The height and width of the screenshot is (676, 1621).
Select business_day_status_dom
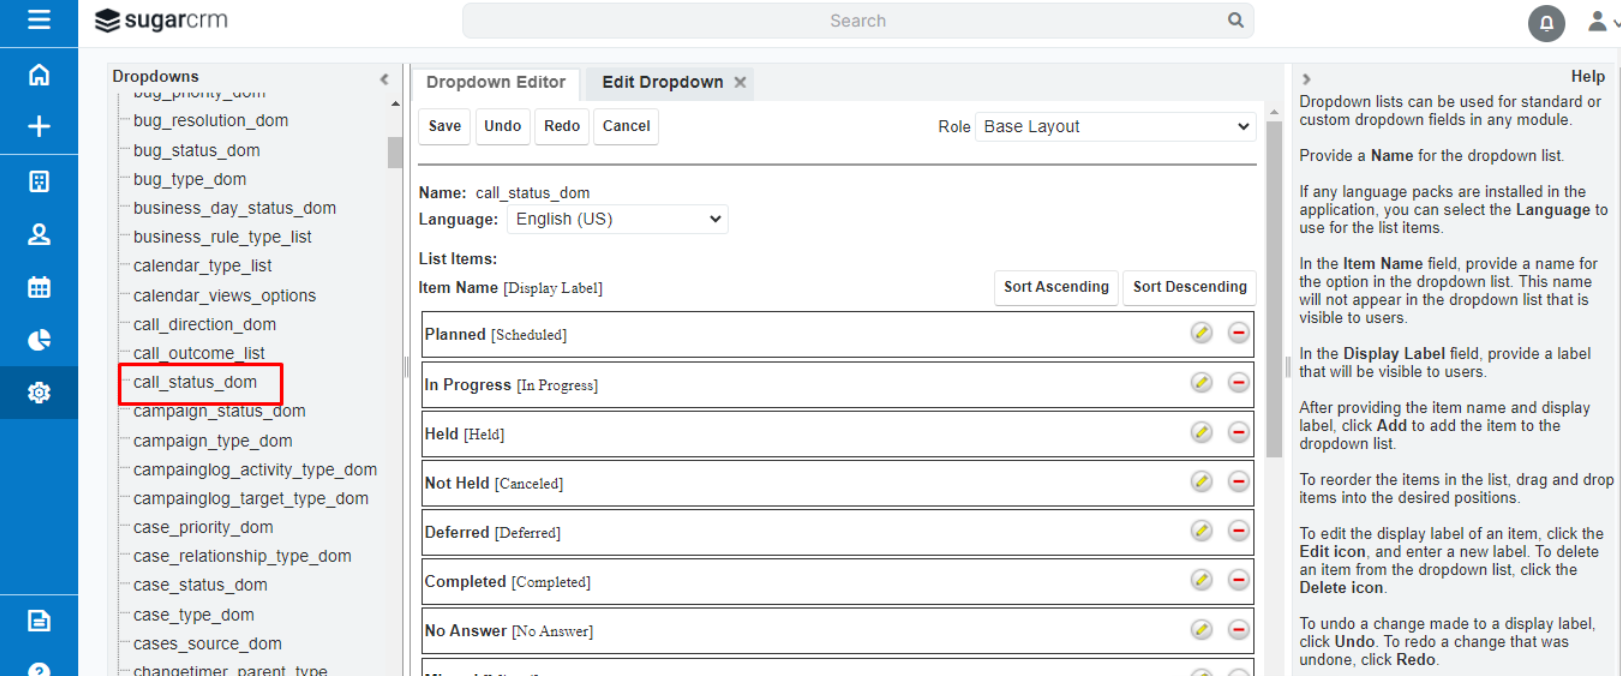click(235, 208)
